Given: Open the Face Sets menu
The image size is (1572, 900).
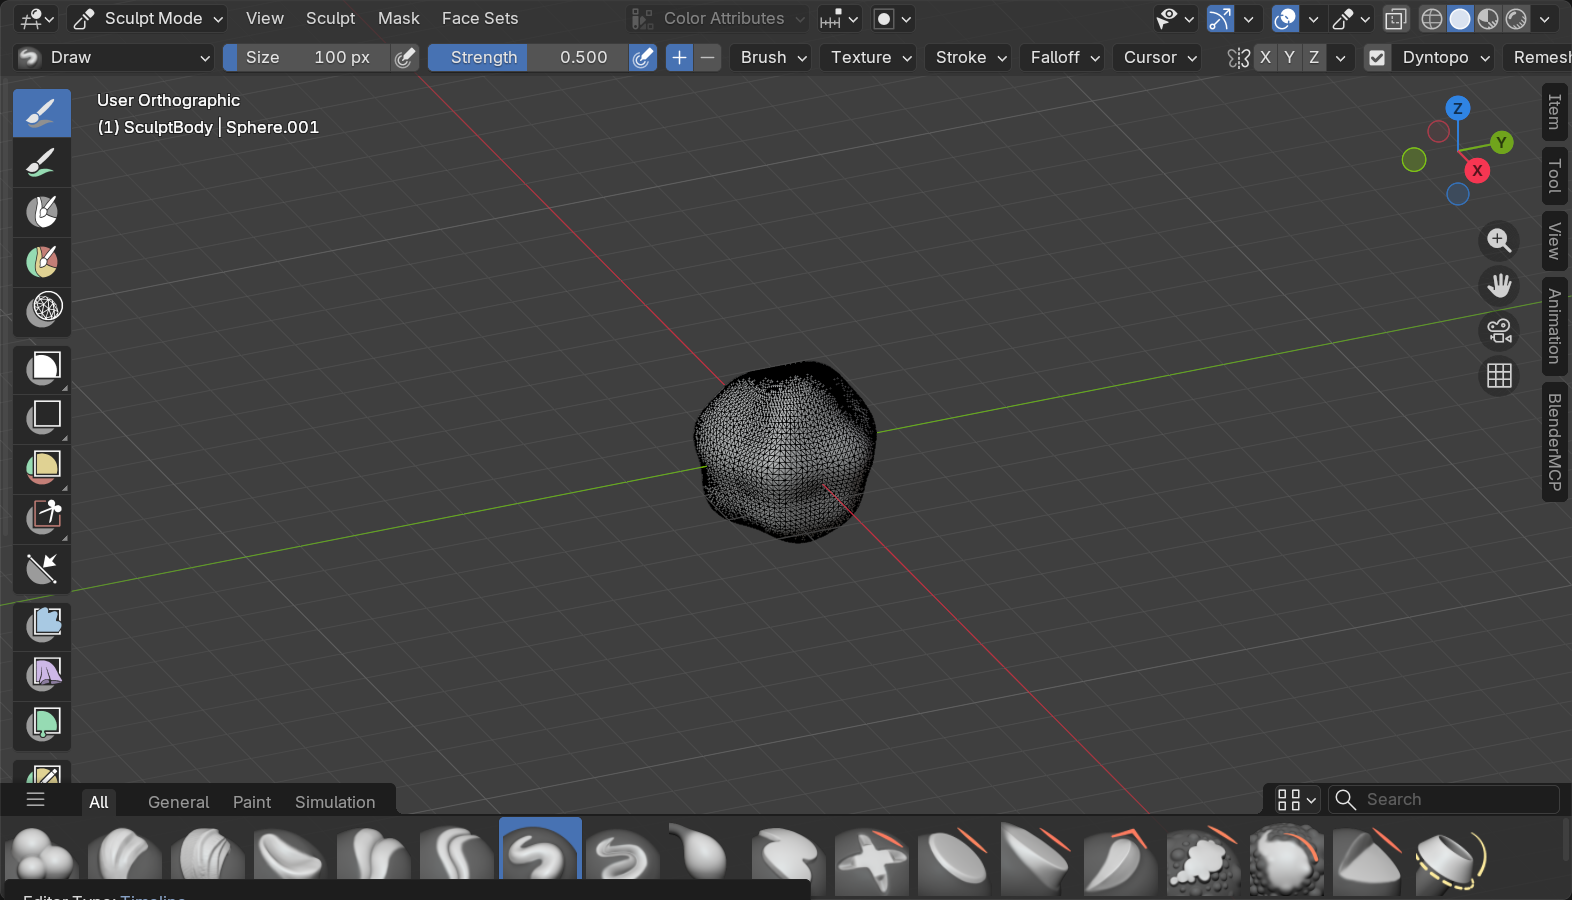Looking at the screenshot, I should click(x=480, y=19).
